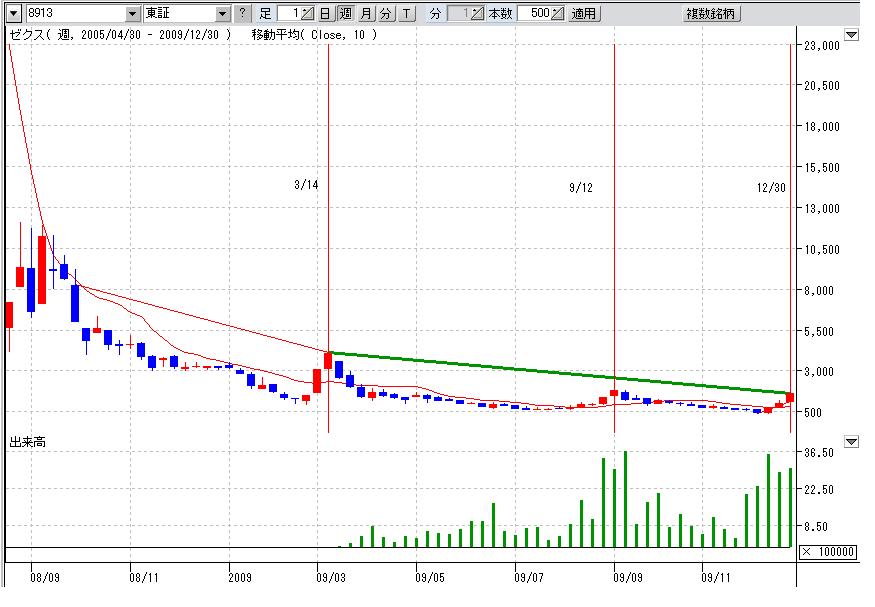Switch chart to daily (日) candles
The image size is (875, 607).
tap(325, 14)
